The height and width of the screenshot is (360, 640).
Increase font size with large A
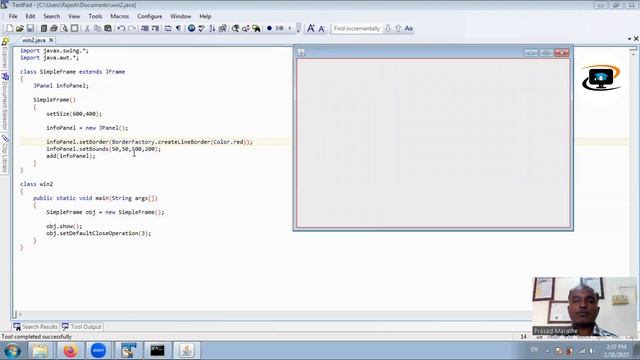tap(311, 29)
